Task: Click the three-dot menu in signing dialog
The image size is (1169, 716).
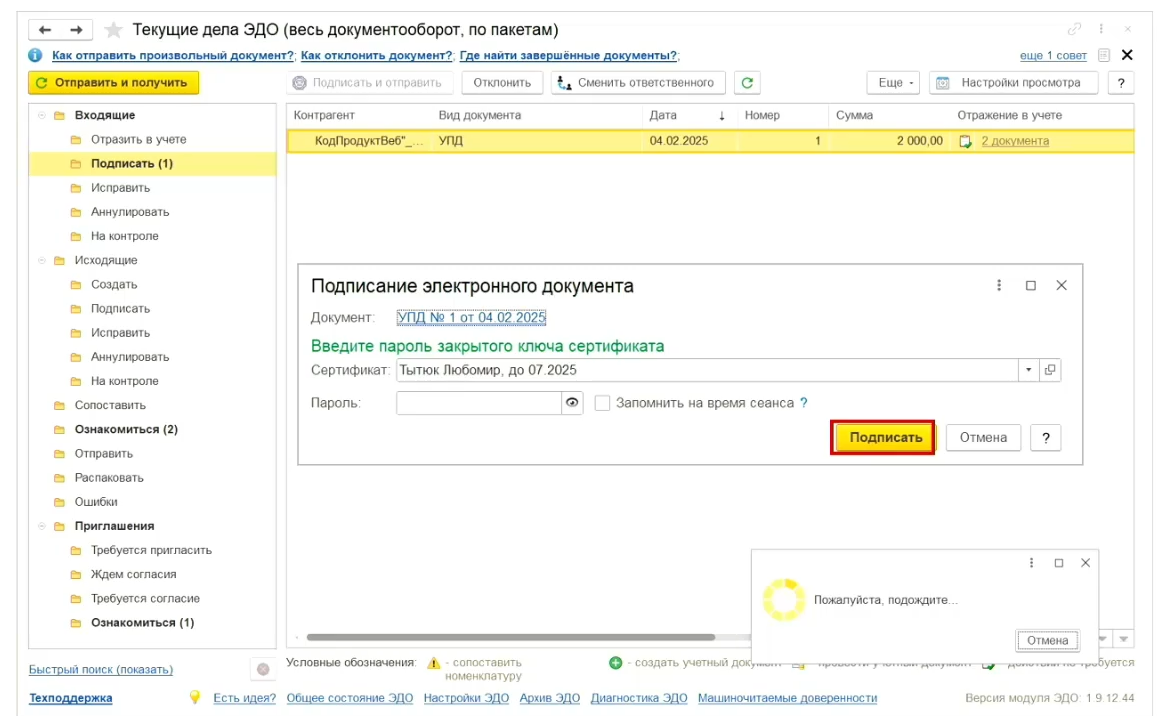Action: pos(999,286)
